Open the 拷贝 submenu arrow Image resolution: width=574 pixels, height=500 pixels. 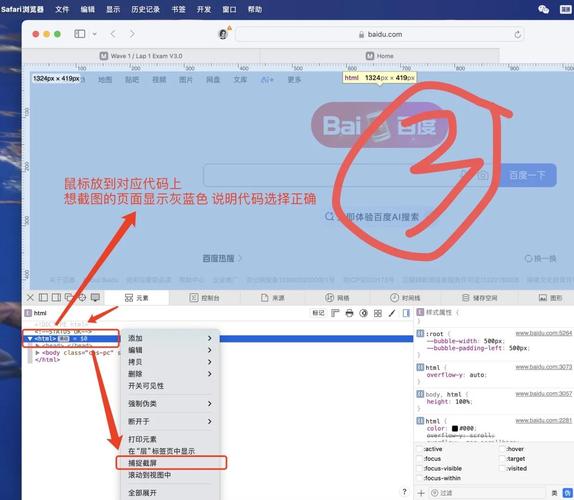[x=210, y=362]
